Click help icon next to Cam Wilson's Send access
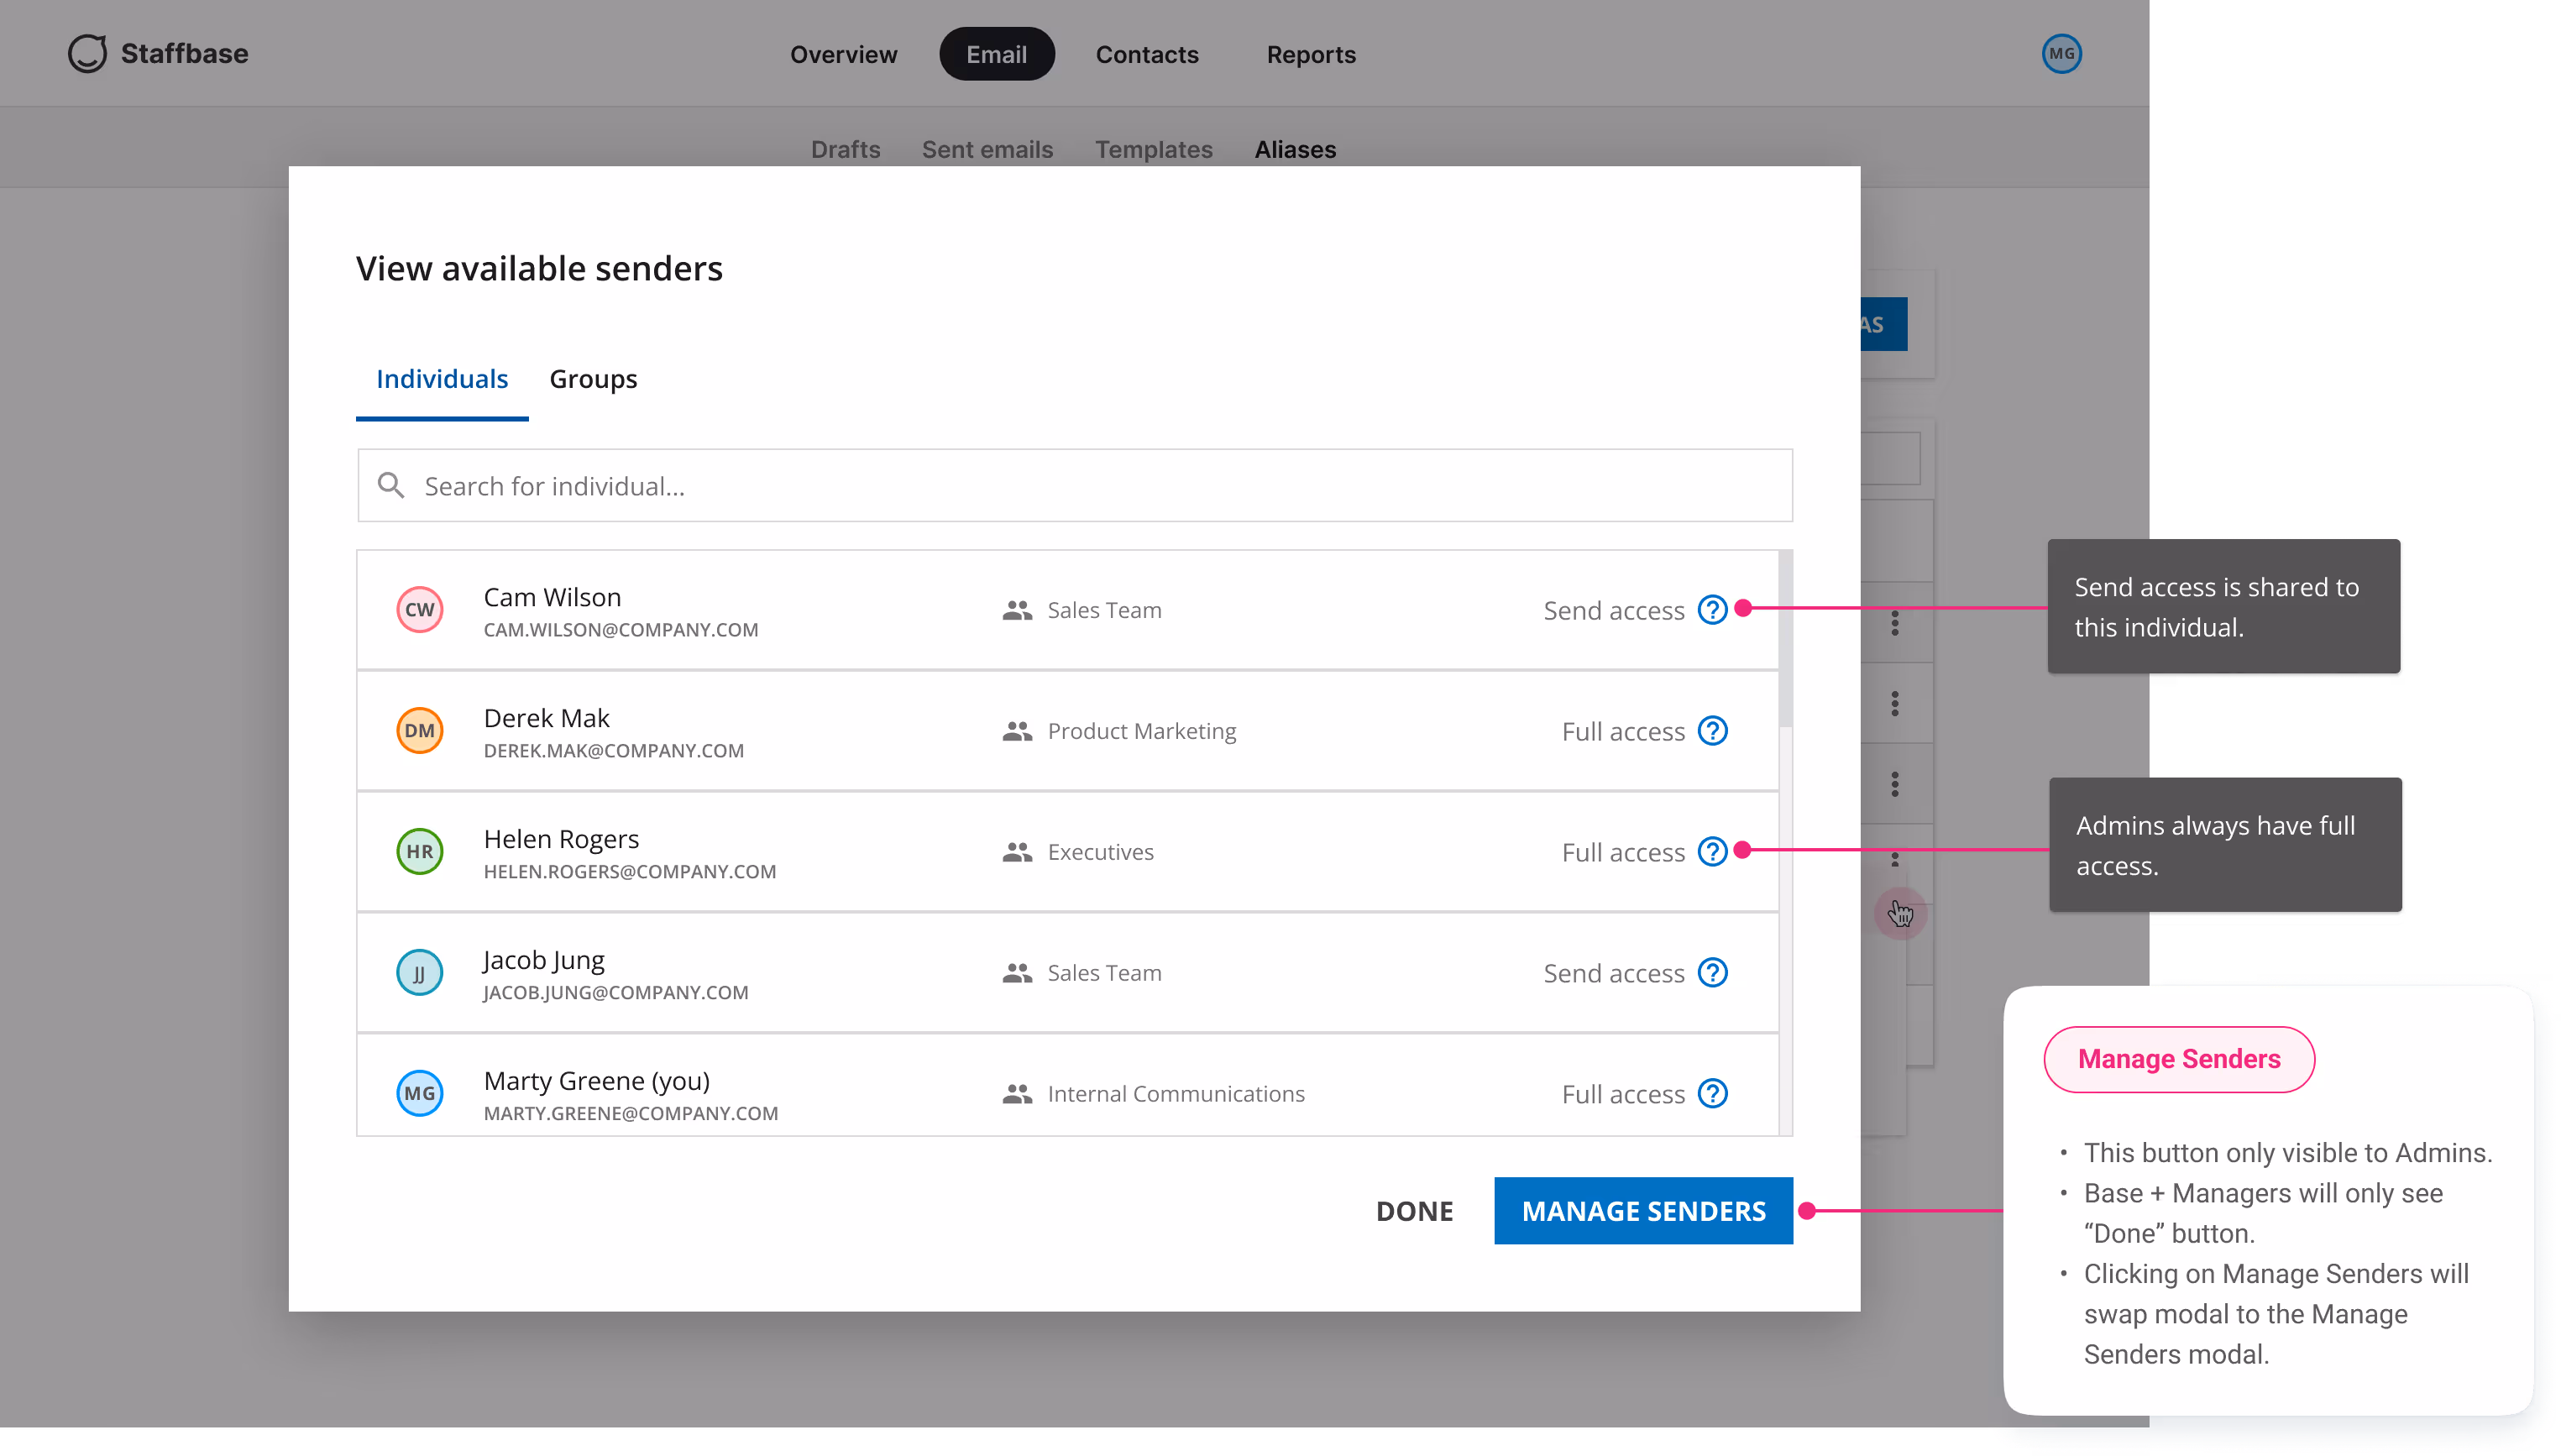Image resolution: width=2561 pixels, height=1456 pixels. (1712, 609)
